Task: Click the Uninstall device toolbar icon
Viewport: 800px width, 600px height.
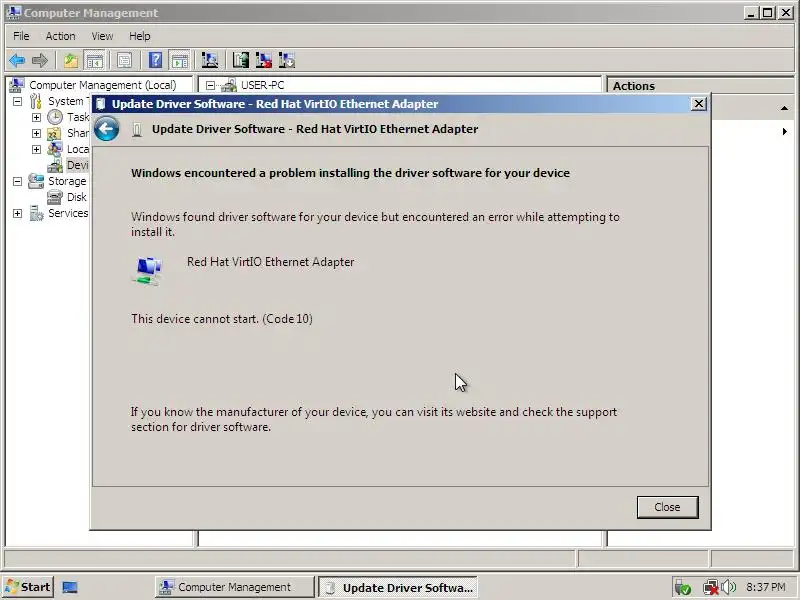Action: [264, 61]
